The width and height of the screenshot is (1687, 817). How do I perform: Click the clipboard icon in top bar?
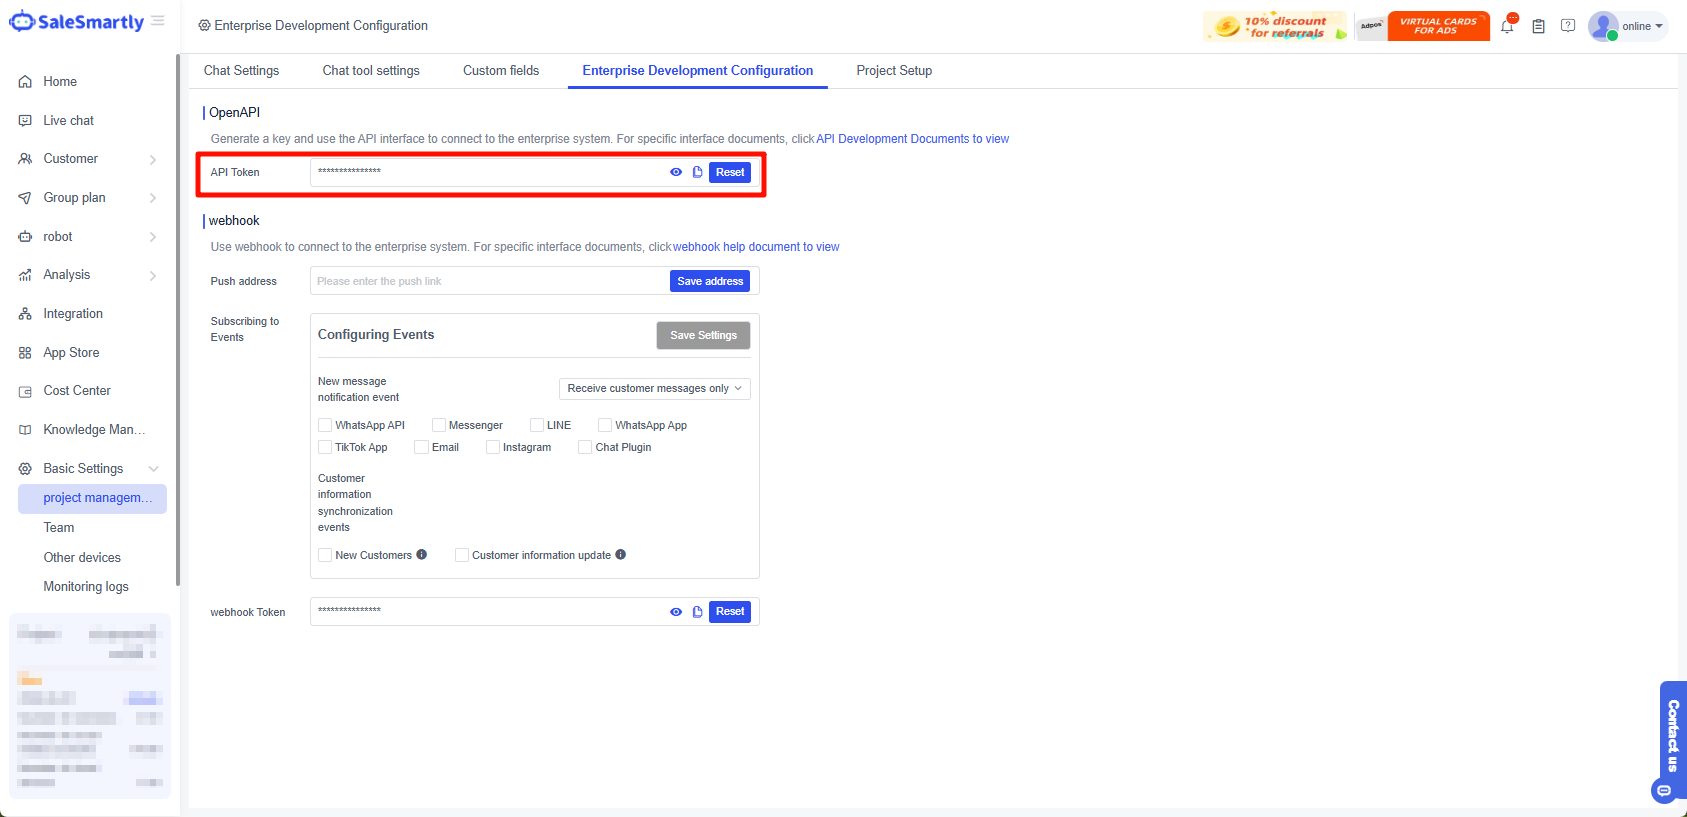1538,26
